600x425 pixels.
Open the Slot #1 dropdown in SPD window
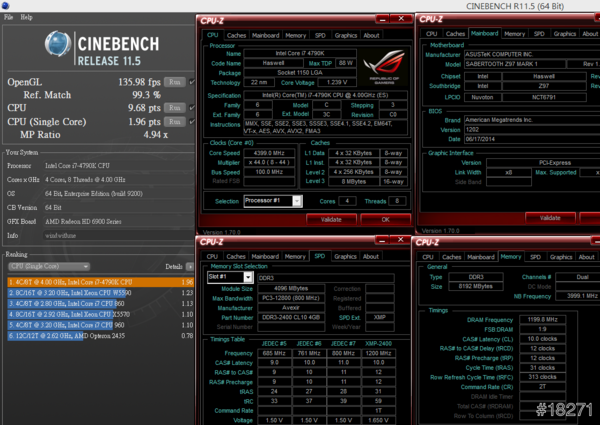tap(230, 277)
